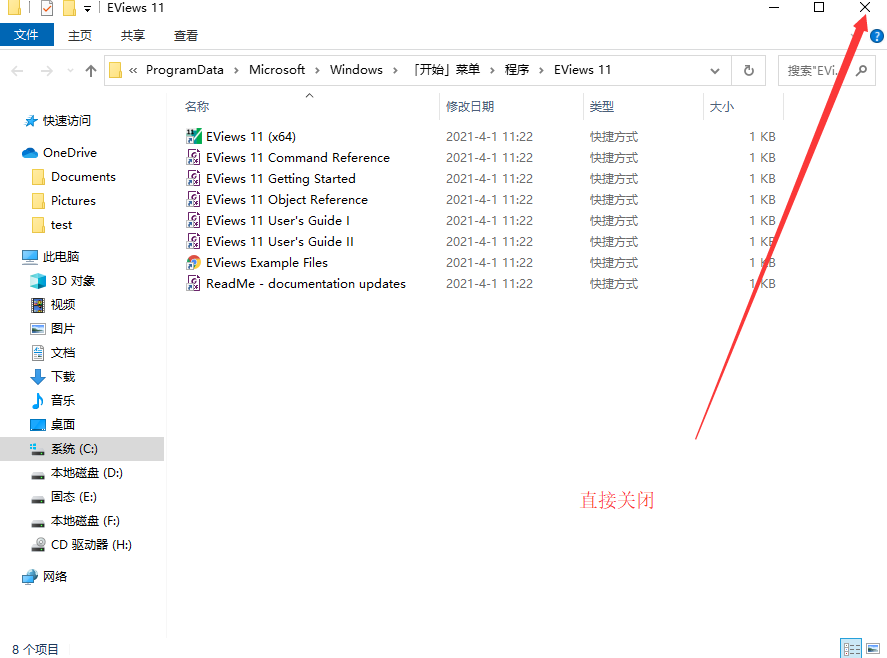Select EViews 11 Command Reference icon

193,157
